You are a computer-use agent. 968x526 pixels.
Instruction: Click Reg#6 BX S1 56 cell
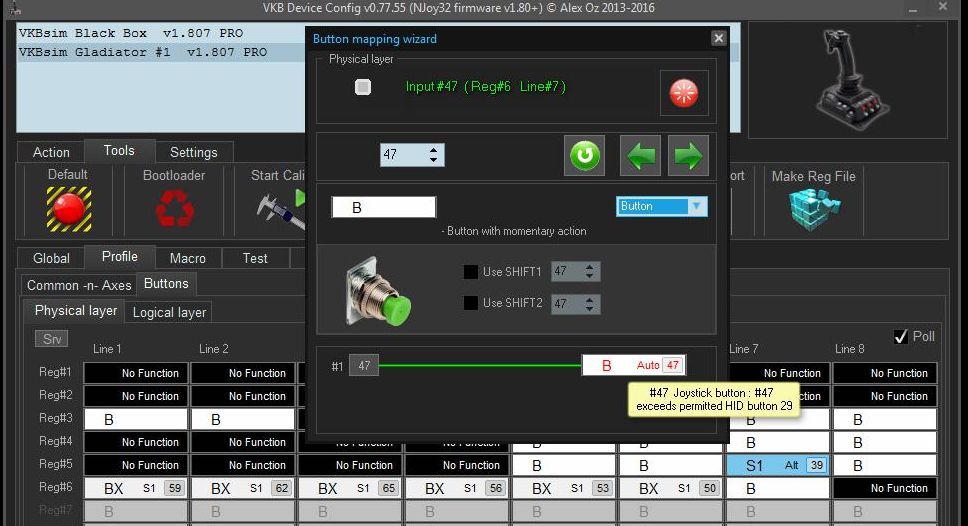(x=457, y=488)
